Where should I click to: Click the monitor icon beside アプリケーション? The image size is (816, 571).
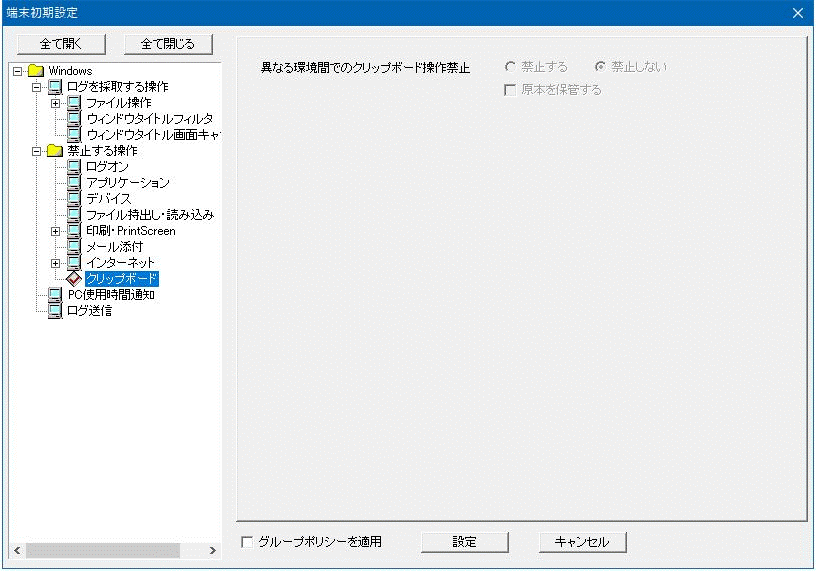pos(74,183)
